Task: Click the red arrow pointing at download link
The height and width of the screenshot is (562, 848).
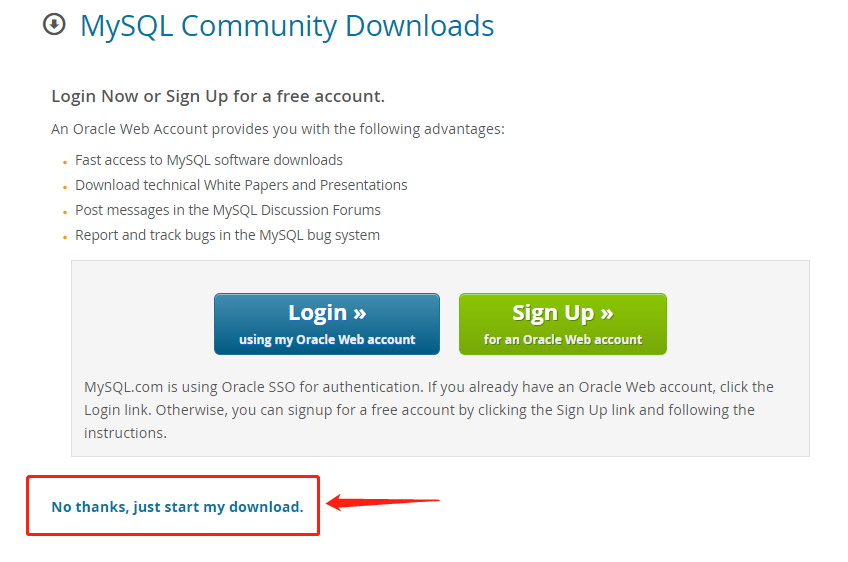Action: coord(383,502)
